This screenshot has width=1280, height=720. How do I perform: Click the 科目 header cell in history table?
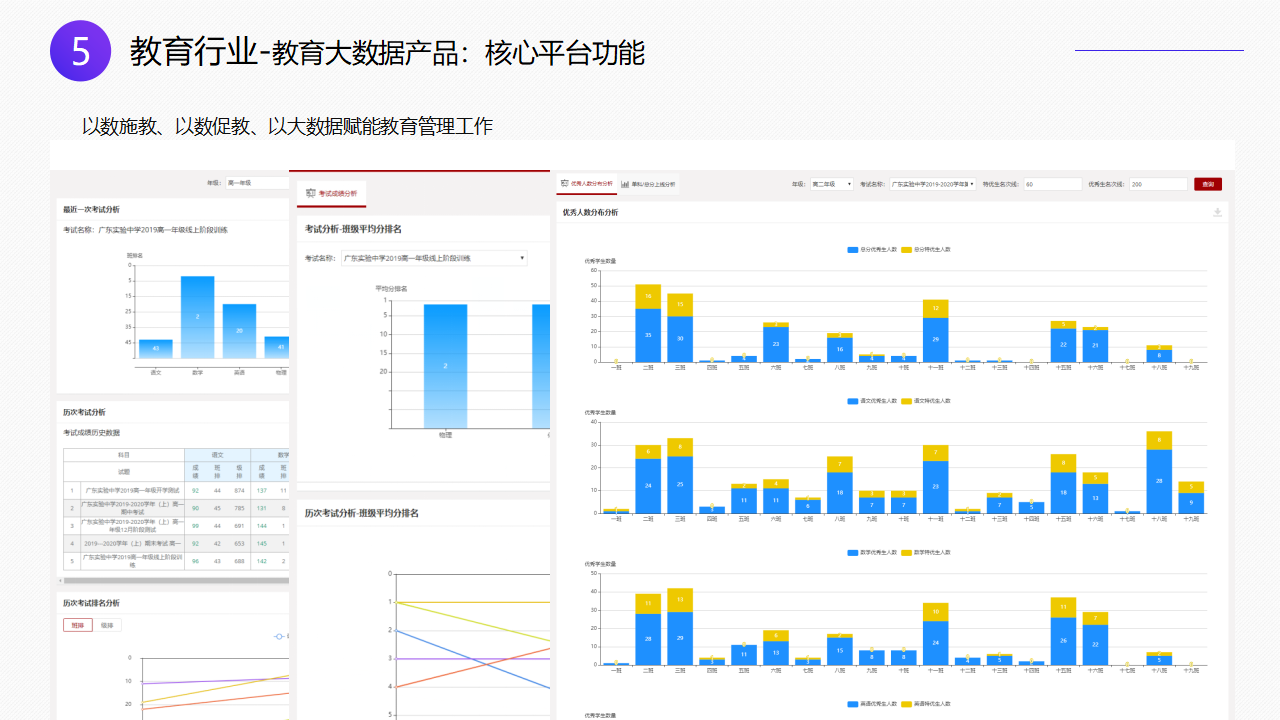[123, 455]
